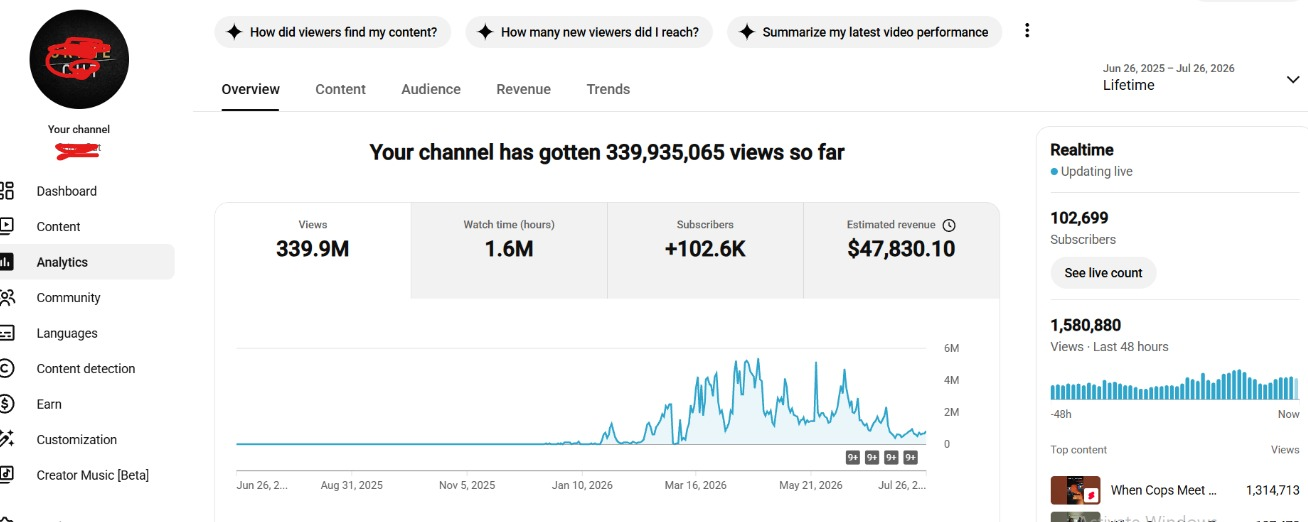Click the Updating live status text
The image size is (1308, 522).
point(1097,172)
